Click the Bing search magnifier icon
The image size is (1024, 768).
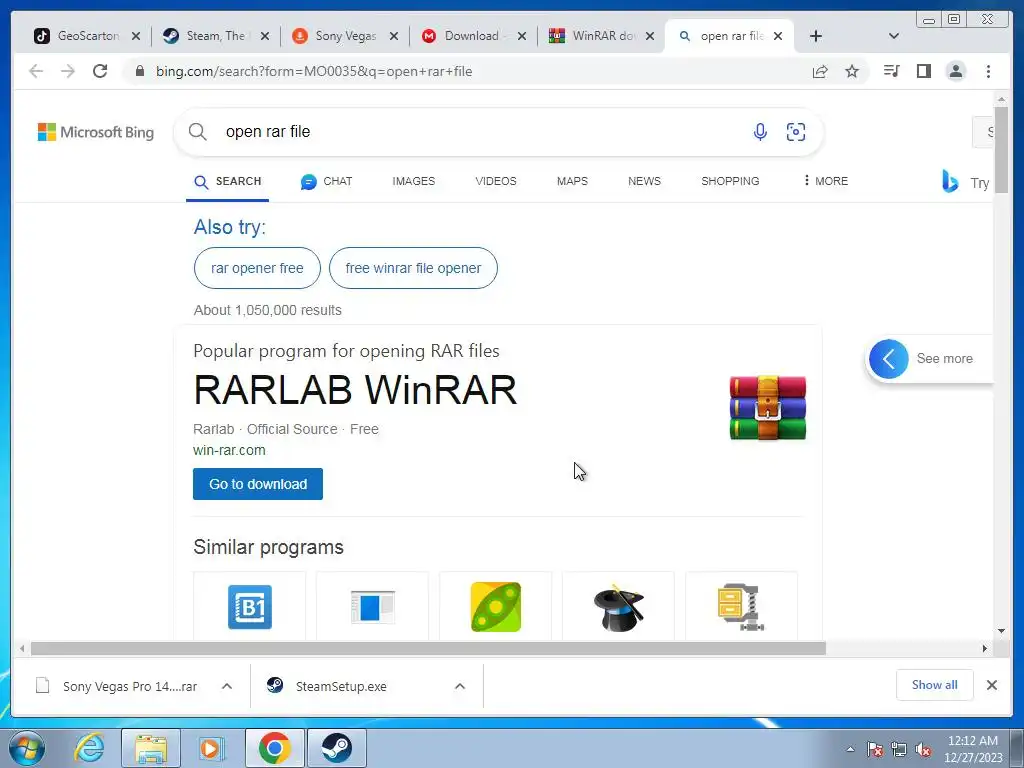[x=198, y=132]
